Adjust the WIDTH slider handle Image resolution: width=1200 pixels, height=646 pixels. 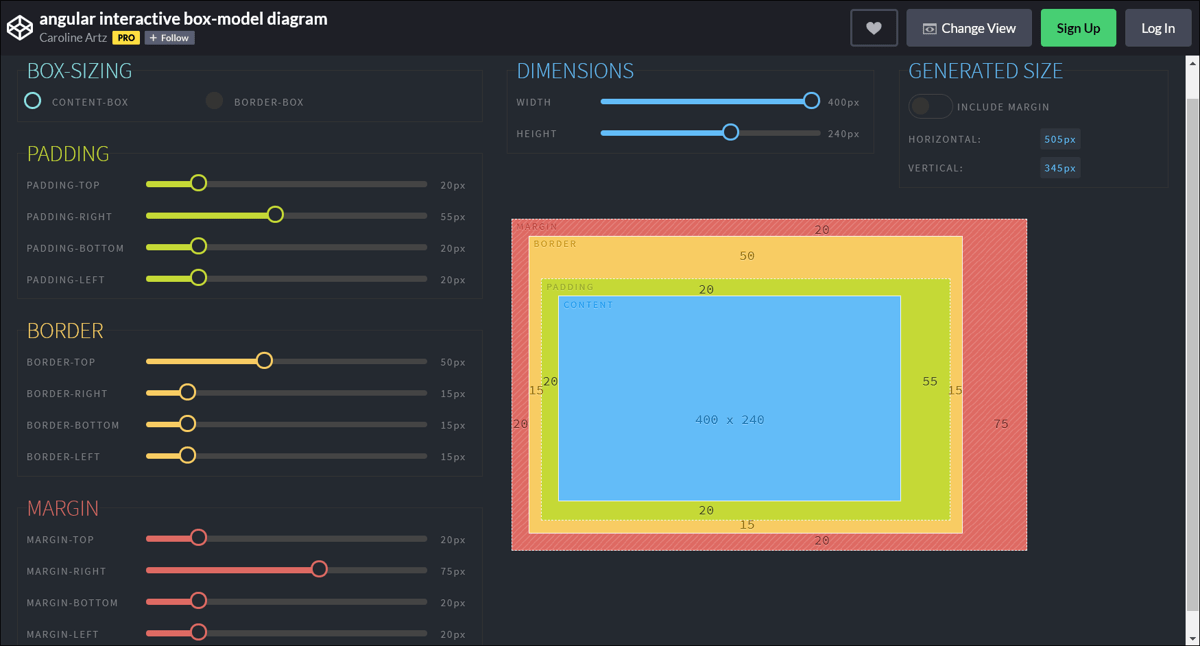click(x=811, y=100)
